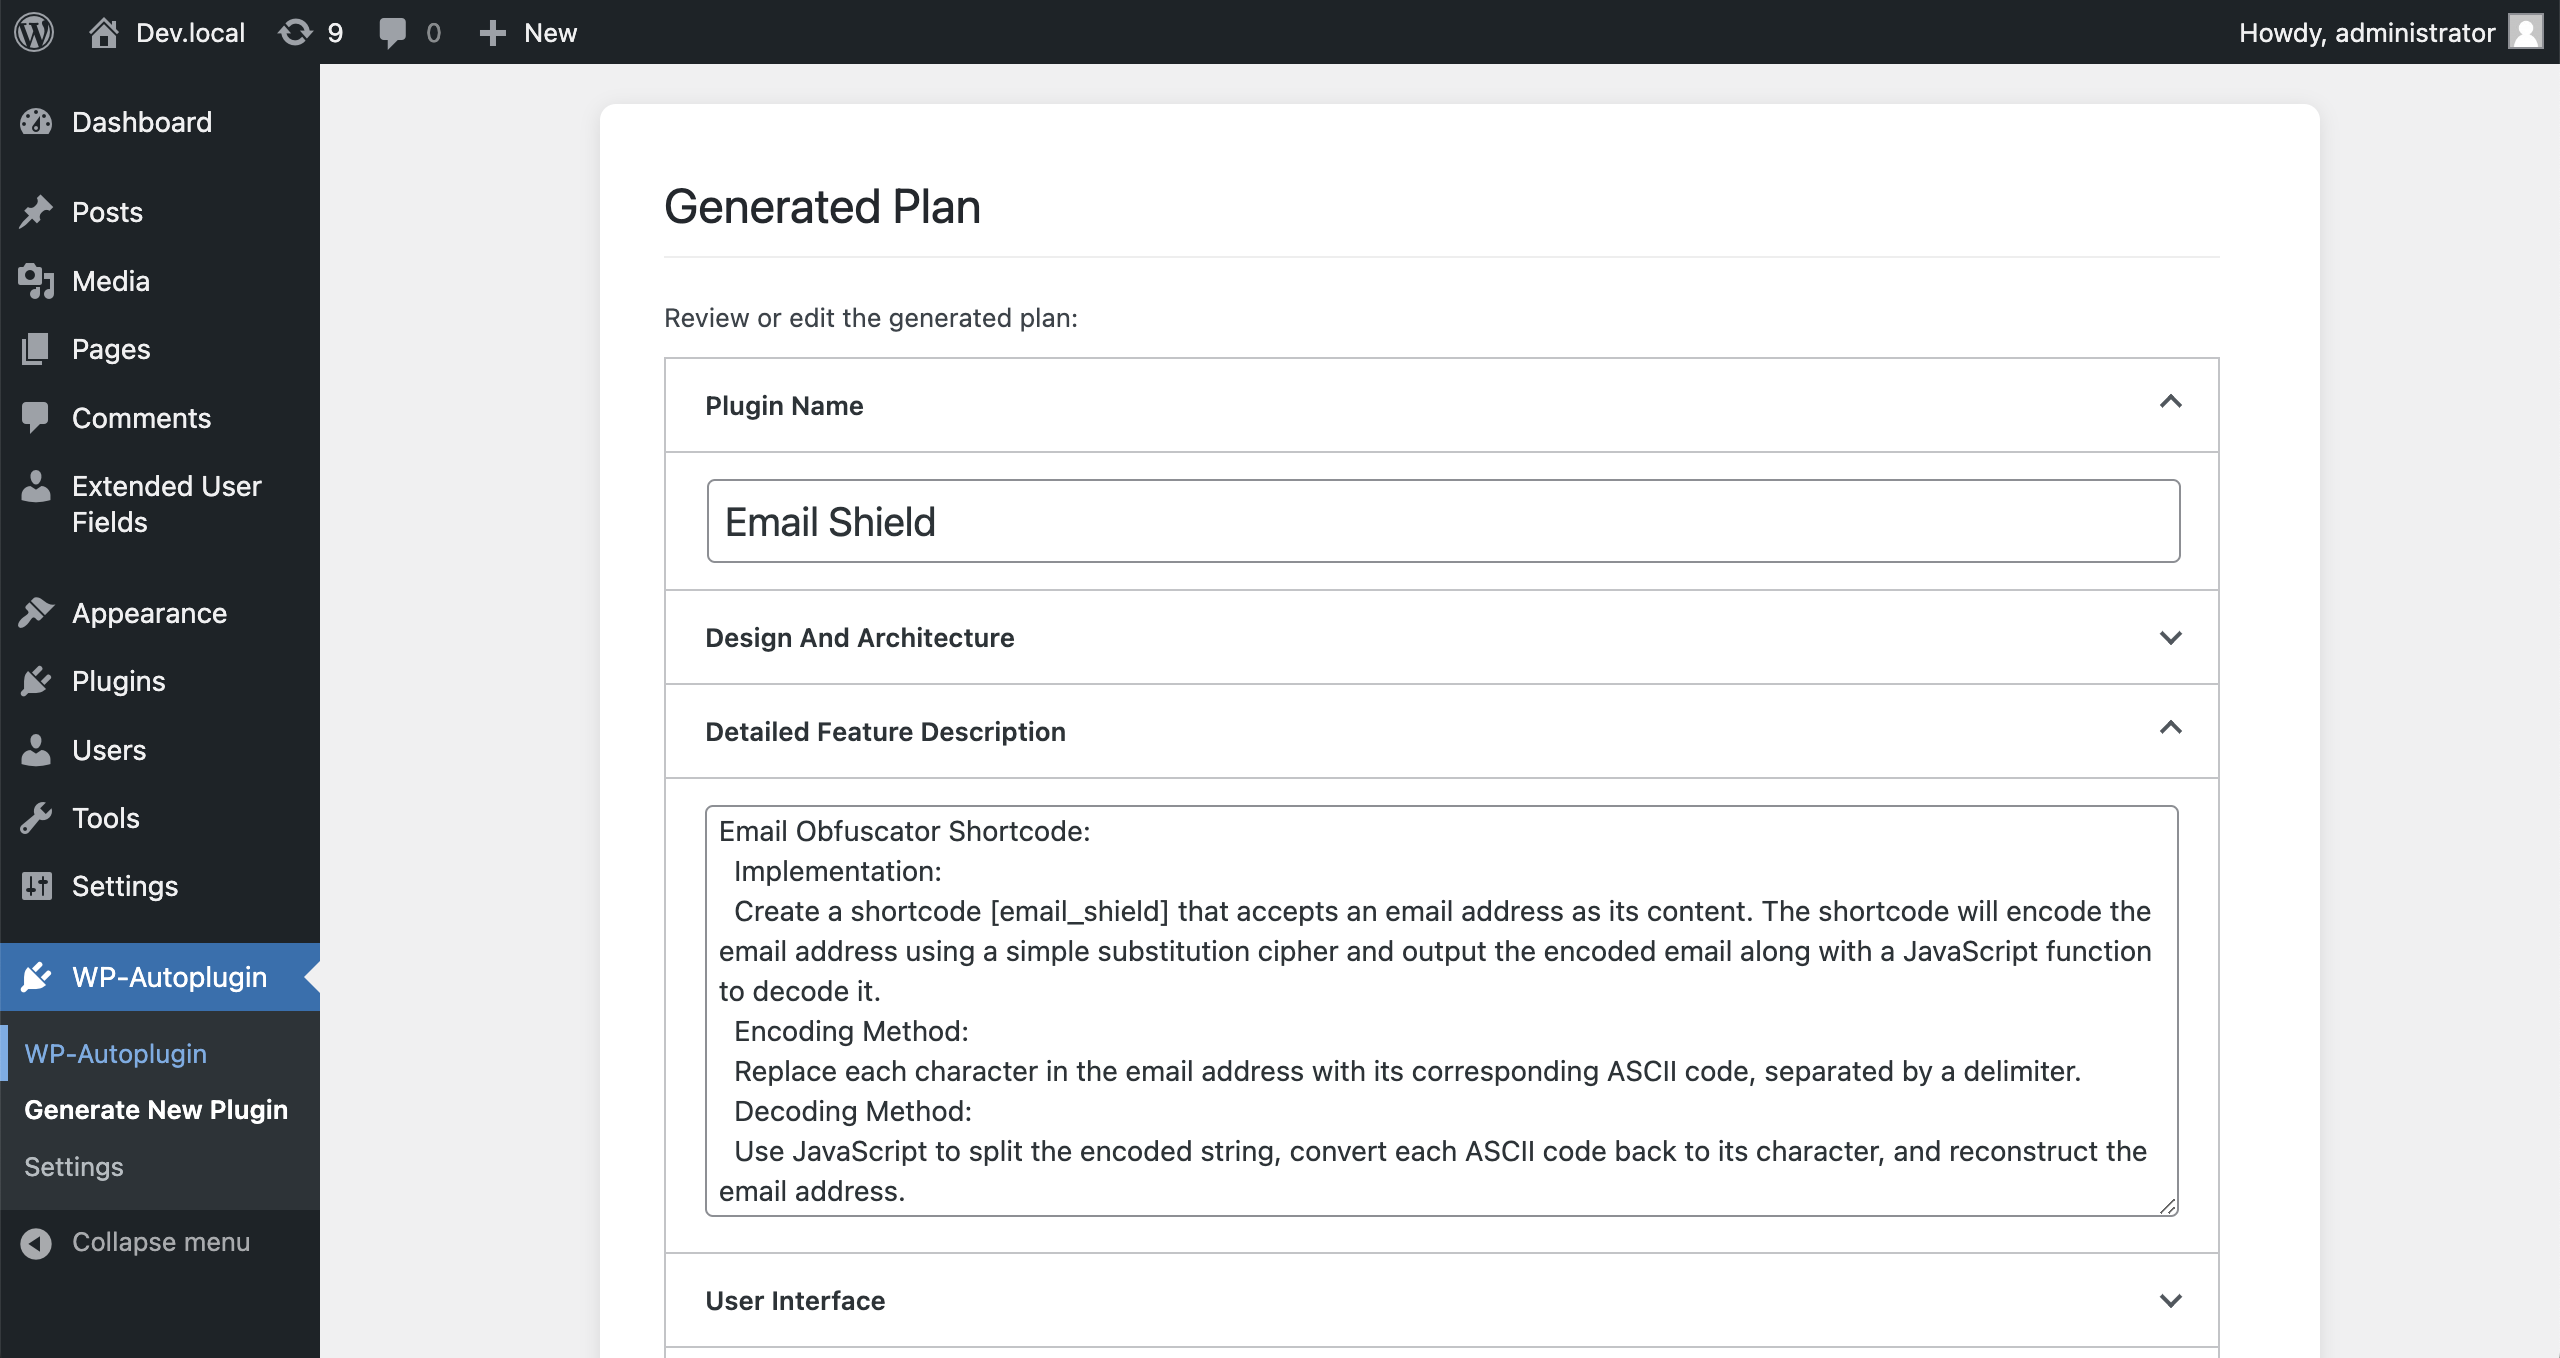Click the Media icon in sidebar
The image size is (2560, 1358).
pos(36,281)
